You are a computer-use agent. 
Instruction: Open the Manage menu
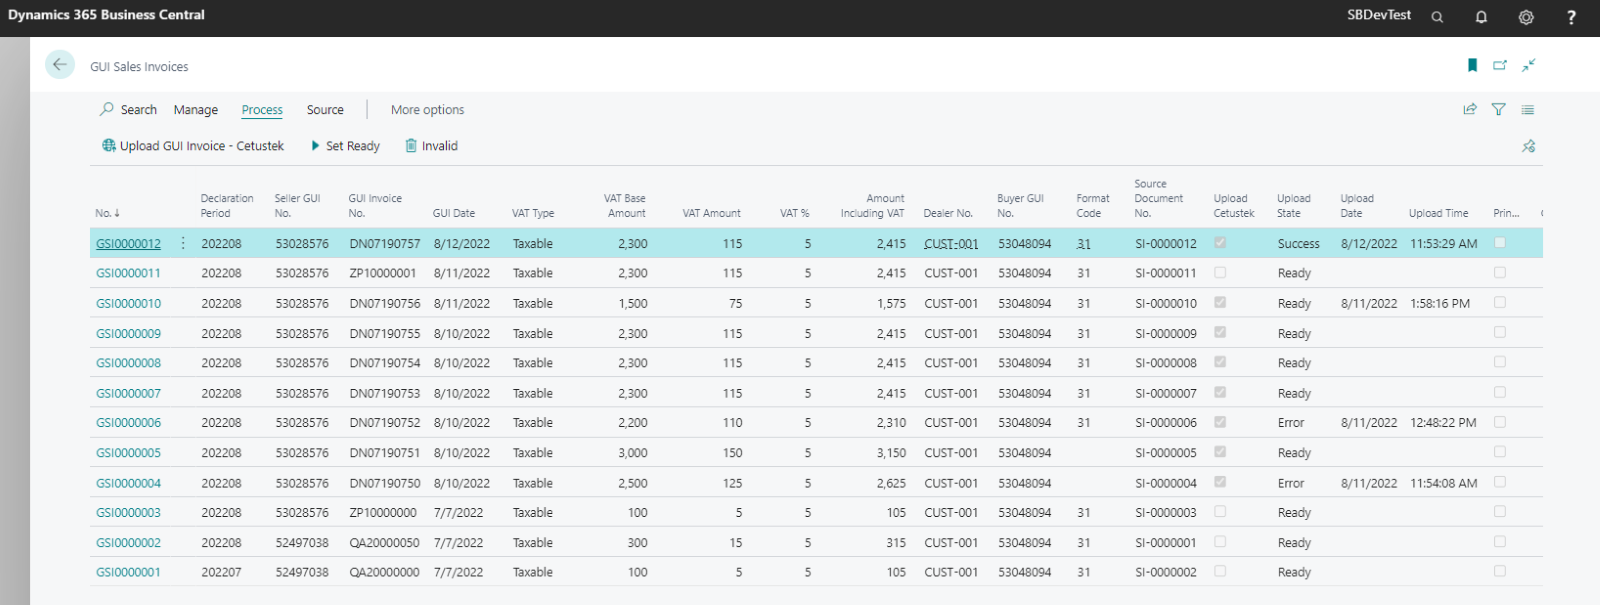pyautogui.click(x=195, y=110)
